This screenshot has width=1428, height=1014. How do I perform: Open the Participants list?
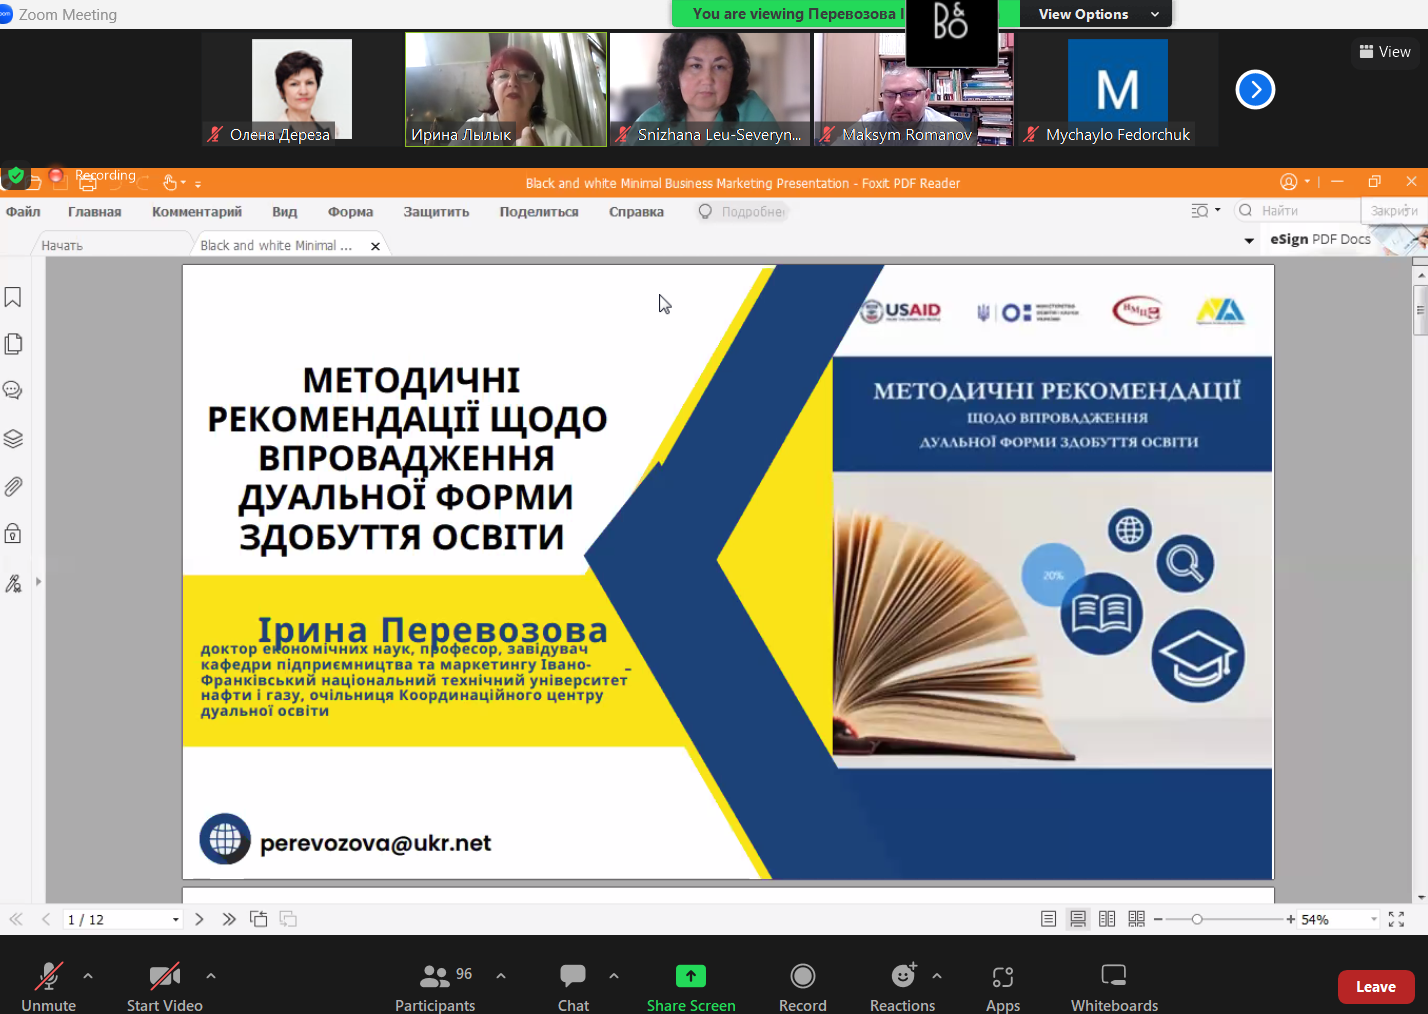pos(435,988)
